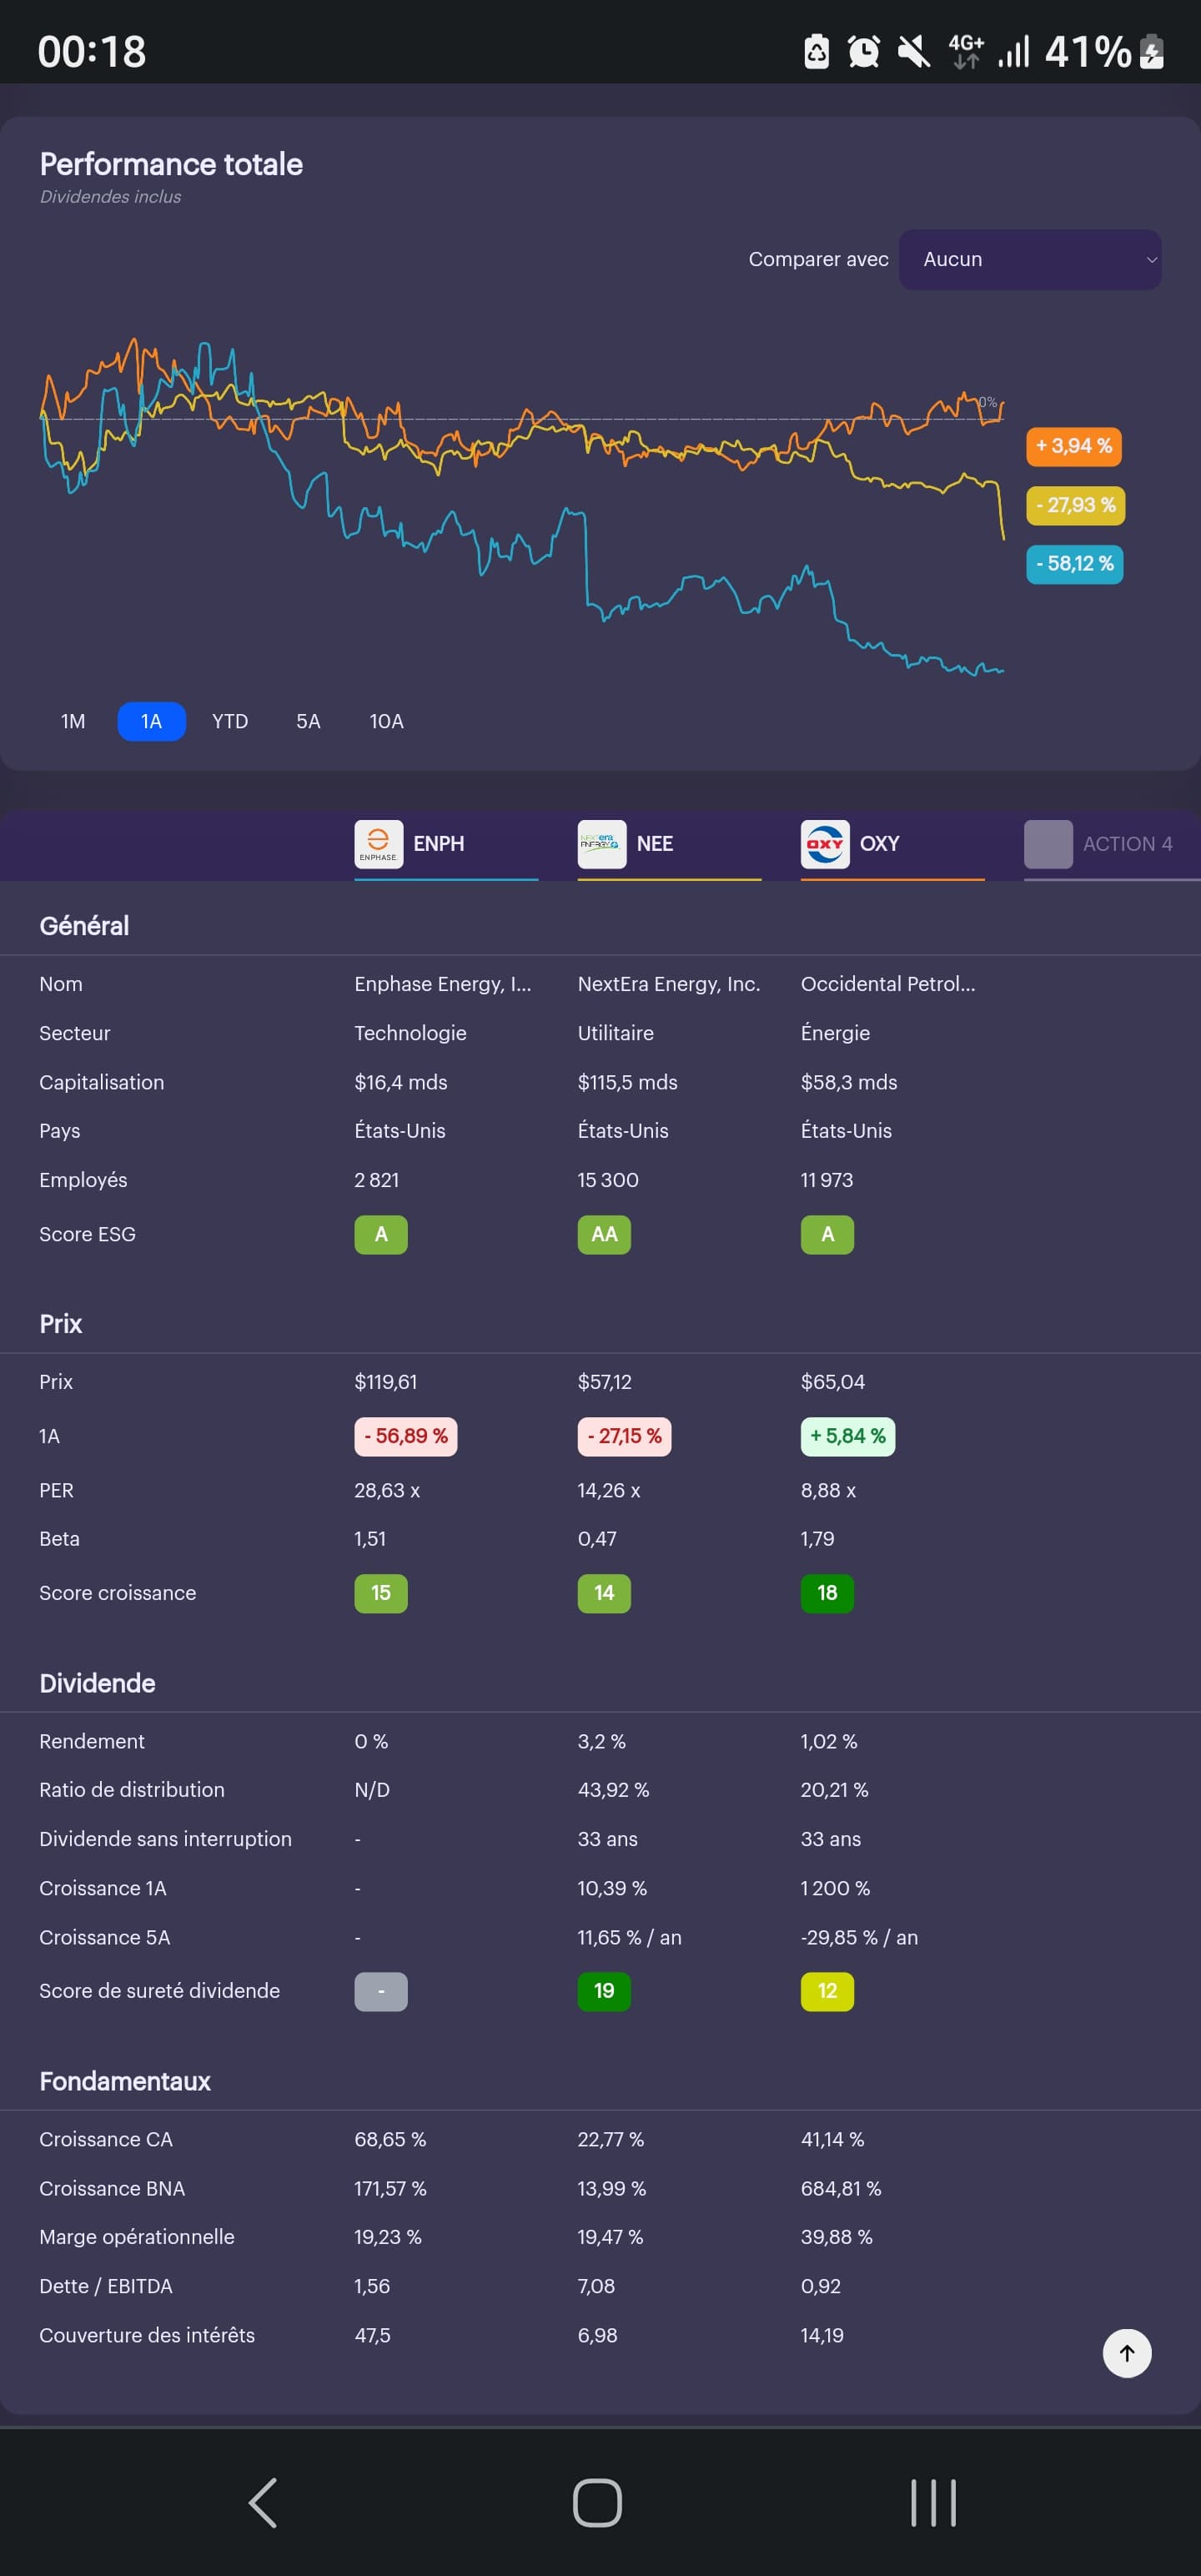Tap 'Enphase Energy, I...' name cell

point(443,984)
